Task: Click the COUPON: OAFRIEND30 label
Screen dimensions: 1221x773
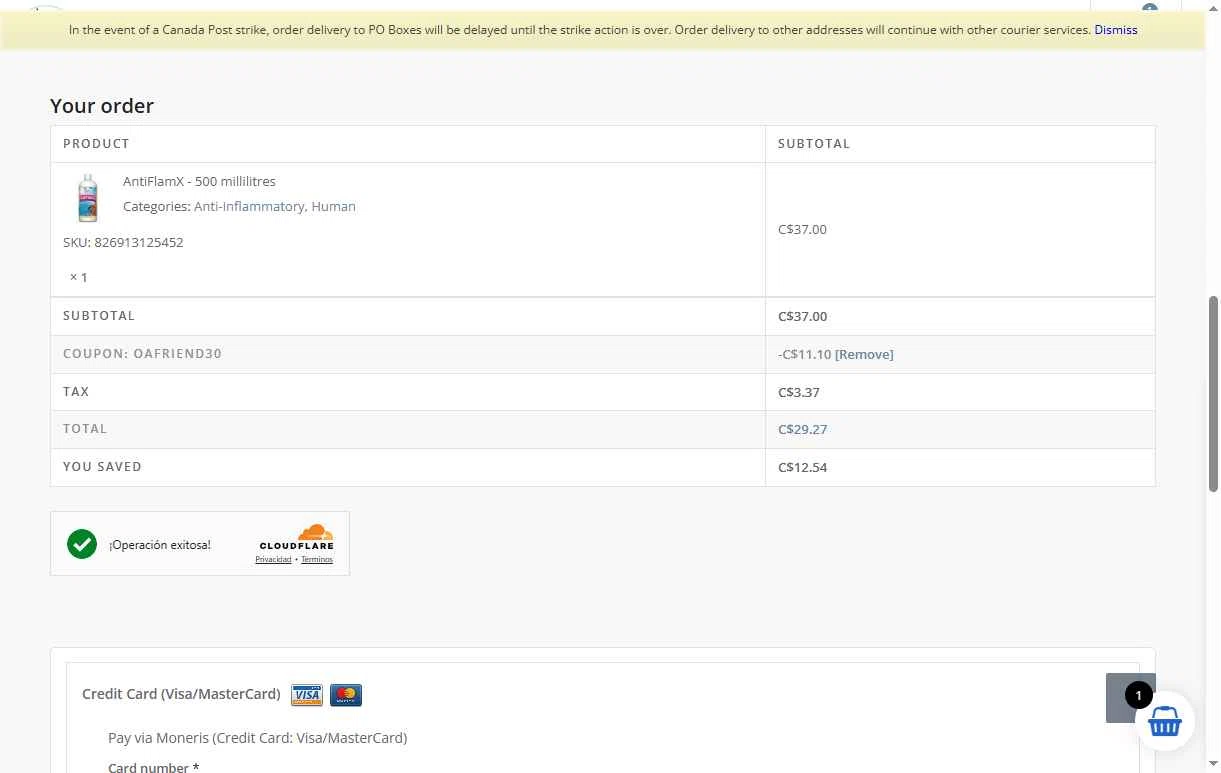Action: (x=142, y=354)
